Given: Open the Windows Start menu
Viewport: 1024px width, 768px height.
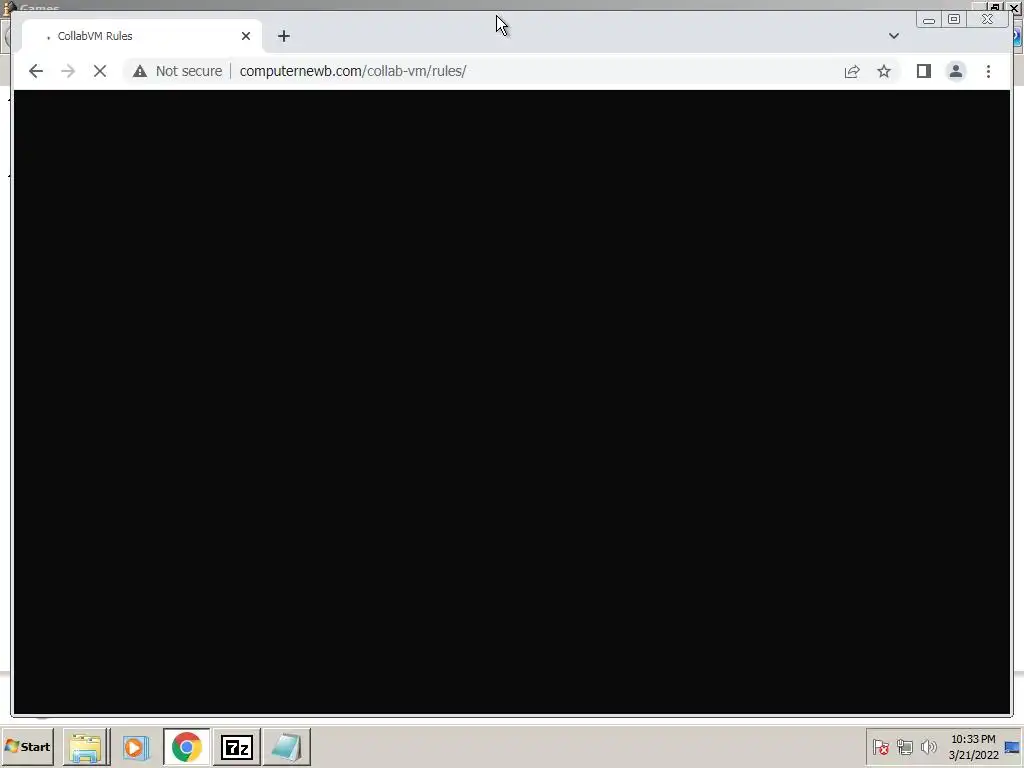Looking at the screenshot, I should (27, 746).
